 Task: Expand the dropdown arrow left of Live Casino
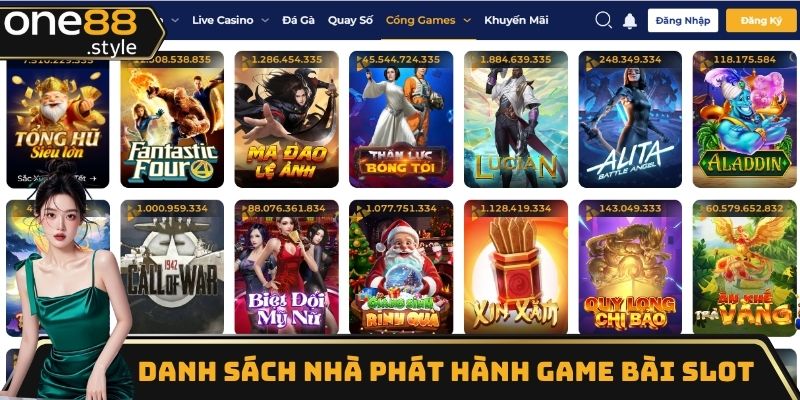[175, 20]
